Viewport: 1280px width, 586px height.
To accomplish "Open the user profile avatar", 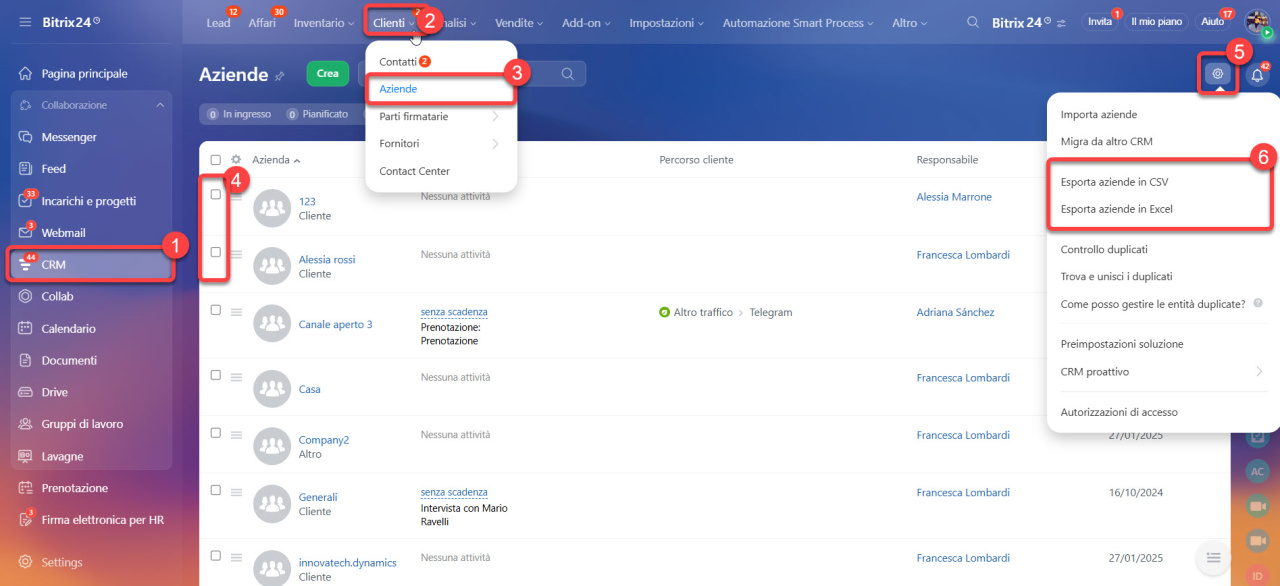I will click(1257, 21).
